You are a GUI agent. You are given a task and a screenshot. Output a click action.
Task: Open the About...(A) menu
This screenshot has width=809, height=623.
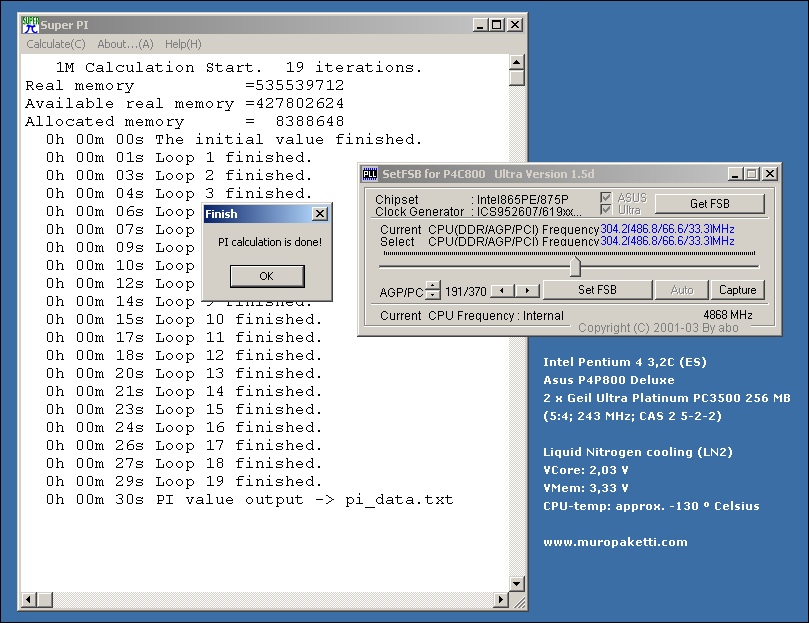(125, 44)
